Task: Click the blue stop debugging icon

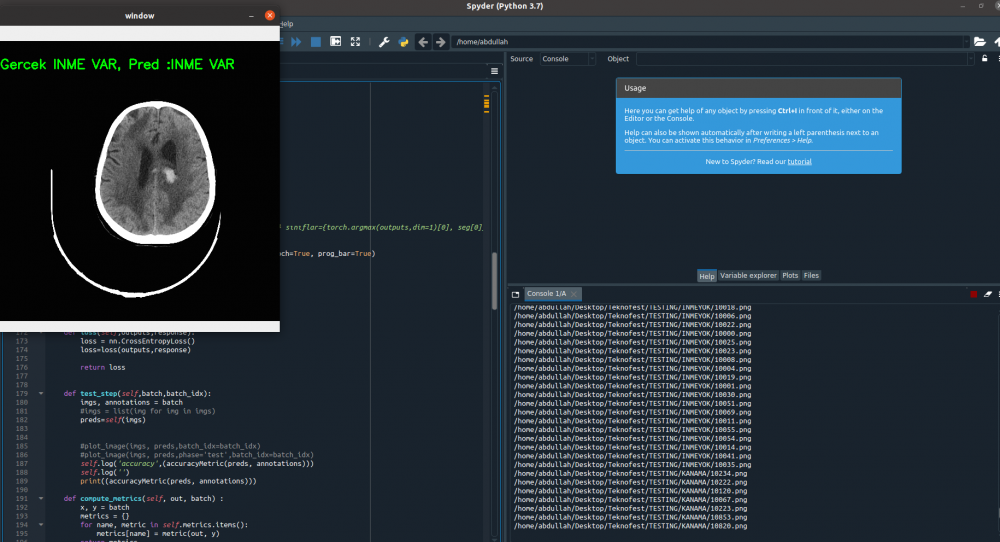Action: pos(316,42)
